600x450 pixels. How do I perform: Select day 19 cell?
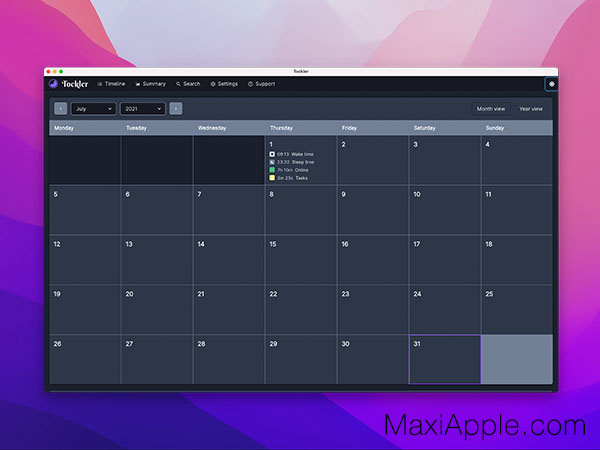point(85,310)
